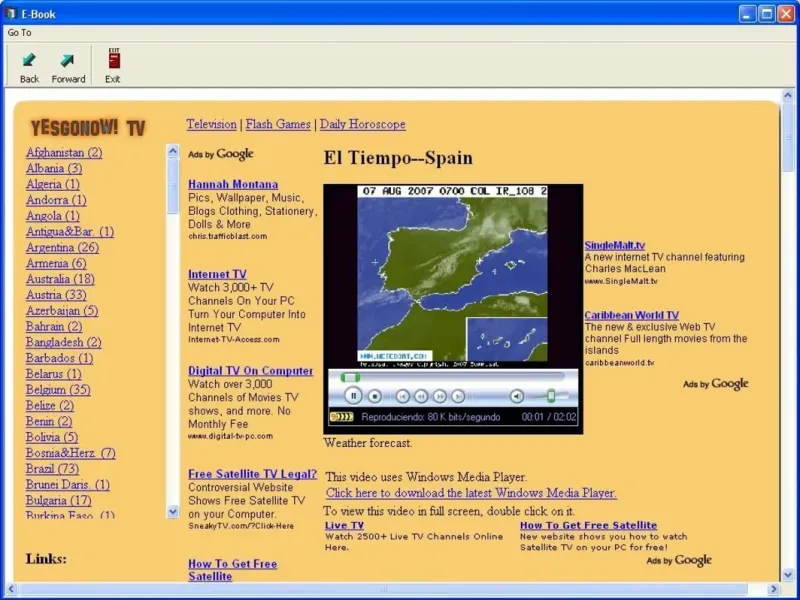Open the Digital TV On Computer ad
Viewport: 800px width, 600px height.
(251, 371)
